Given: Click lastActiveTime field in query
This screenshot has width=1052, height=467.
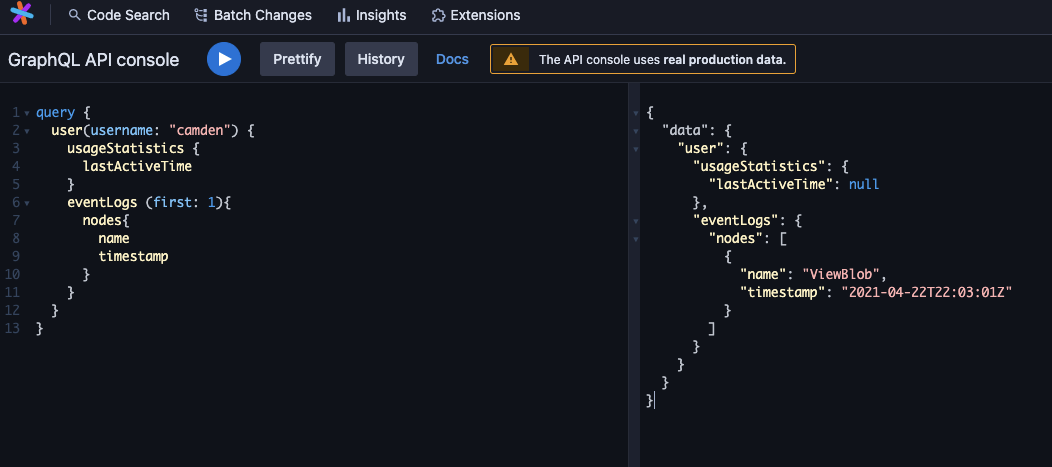Looking at the screenshot, I should [137, 166].
